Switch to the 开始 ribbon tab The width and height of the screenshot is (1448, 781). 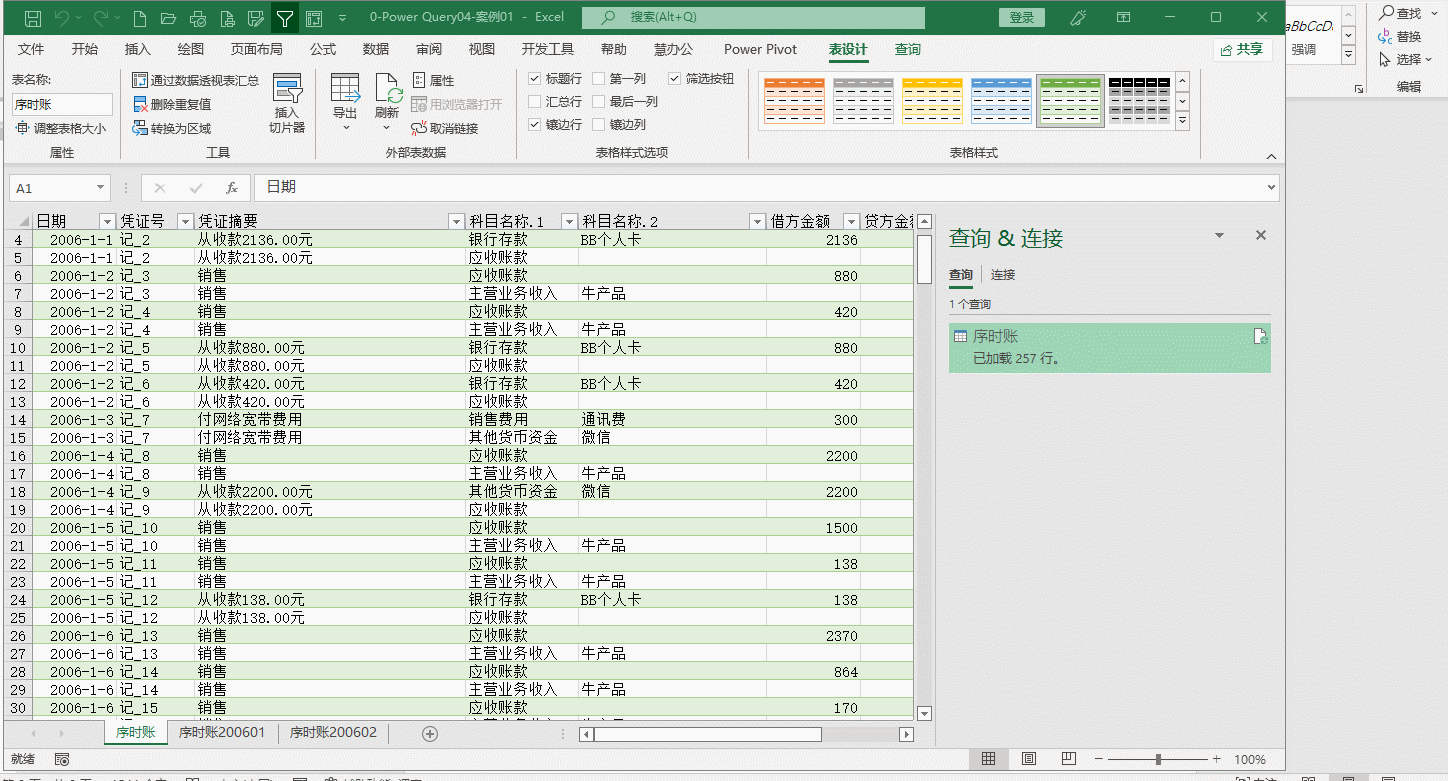coord(85,49)
